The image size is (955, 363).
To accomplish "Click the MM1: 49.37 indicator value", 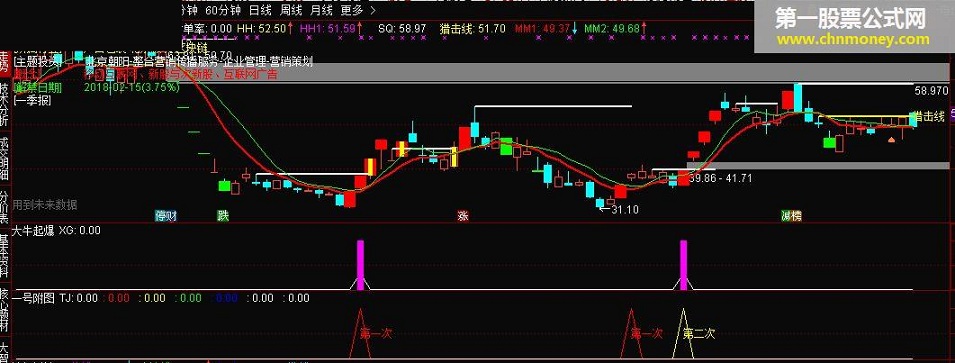I will 543,28.
